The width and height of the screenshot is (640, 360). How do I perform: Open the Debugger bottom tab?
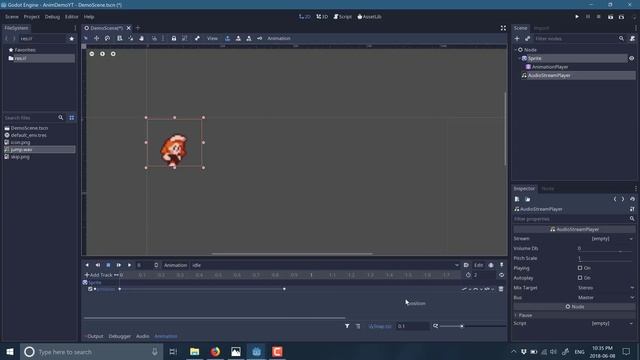point(120,336)
